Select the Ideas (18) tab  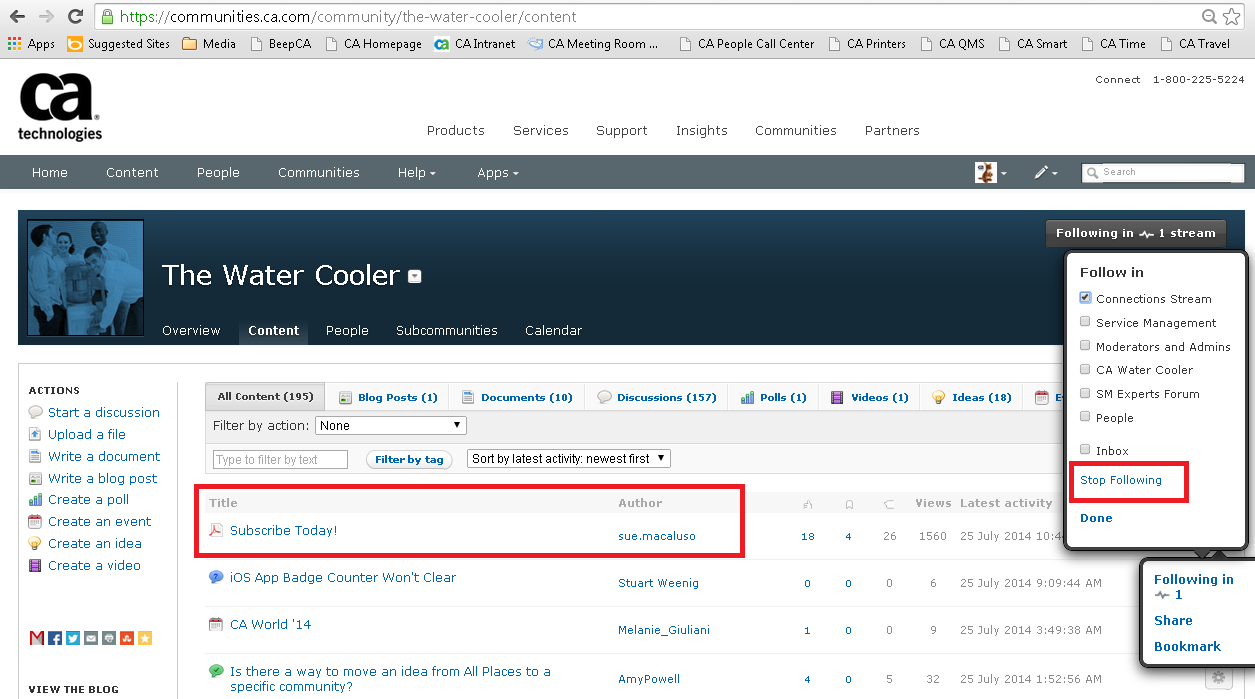coord(972,397)
